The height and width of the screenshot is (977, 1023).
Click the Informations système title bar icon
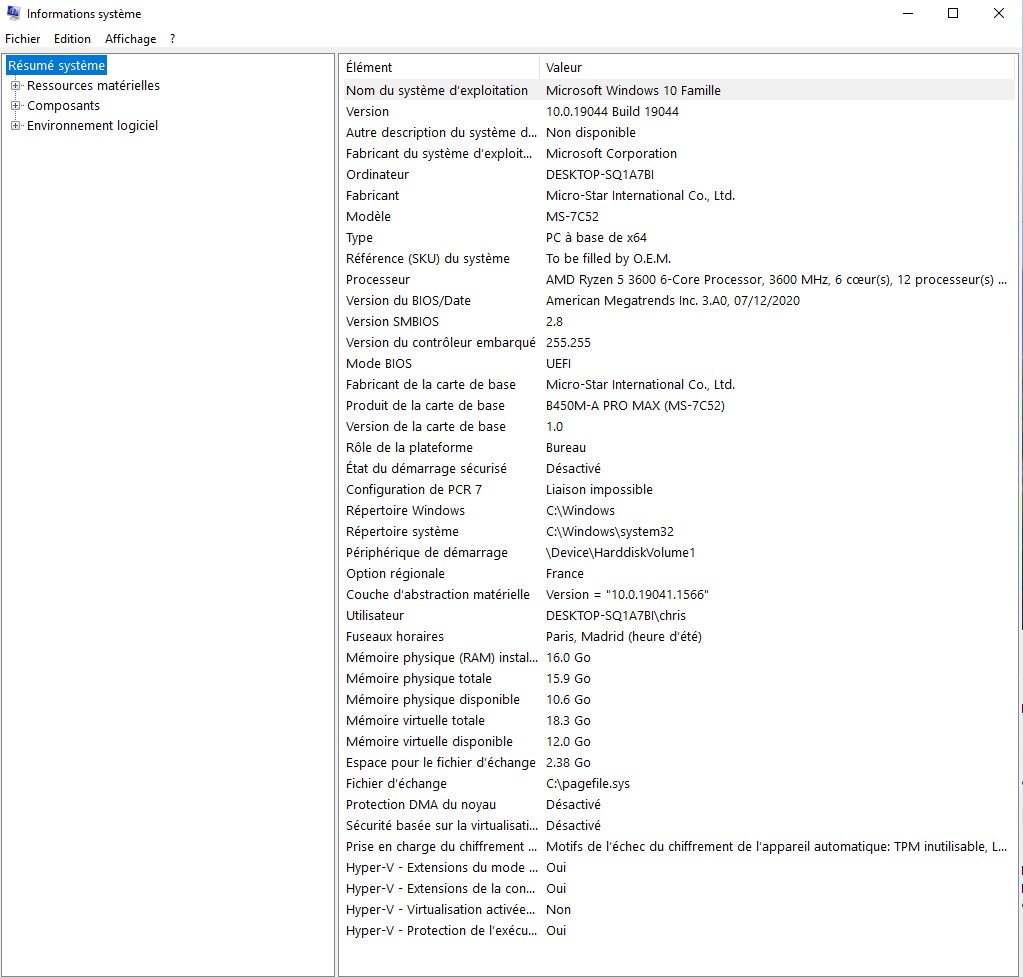pyautogui.click(x=13, y=13)
